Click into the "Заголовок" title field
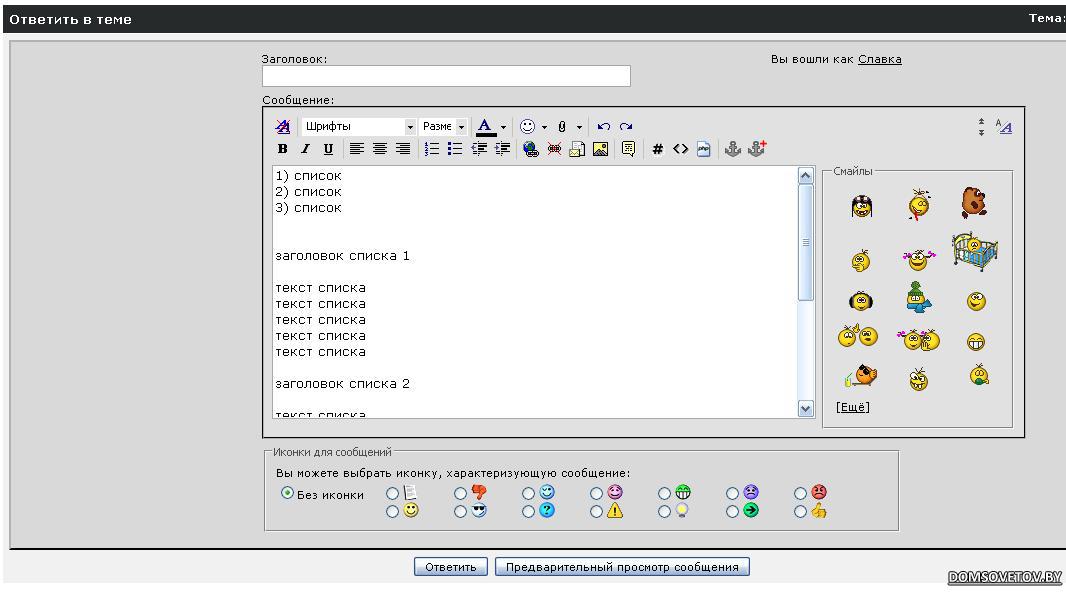 (x=446, y=76)
